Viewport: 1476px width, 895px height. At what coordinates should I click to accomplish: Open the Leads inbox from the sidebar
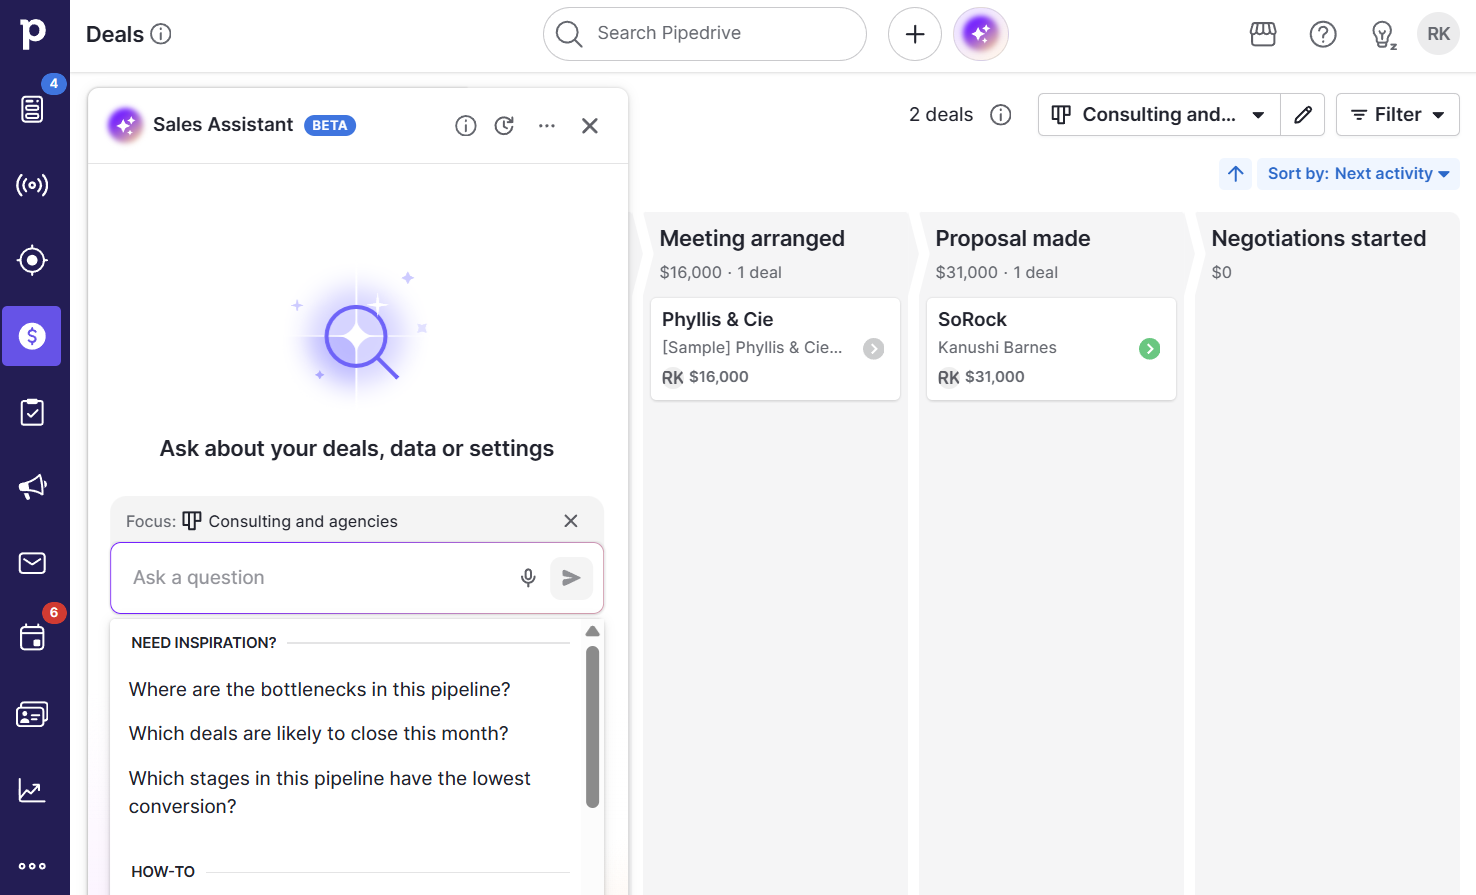point(32,109)
